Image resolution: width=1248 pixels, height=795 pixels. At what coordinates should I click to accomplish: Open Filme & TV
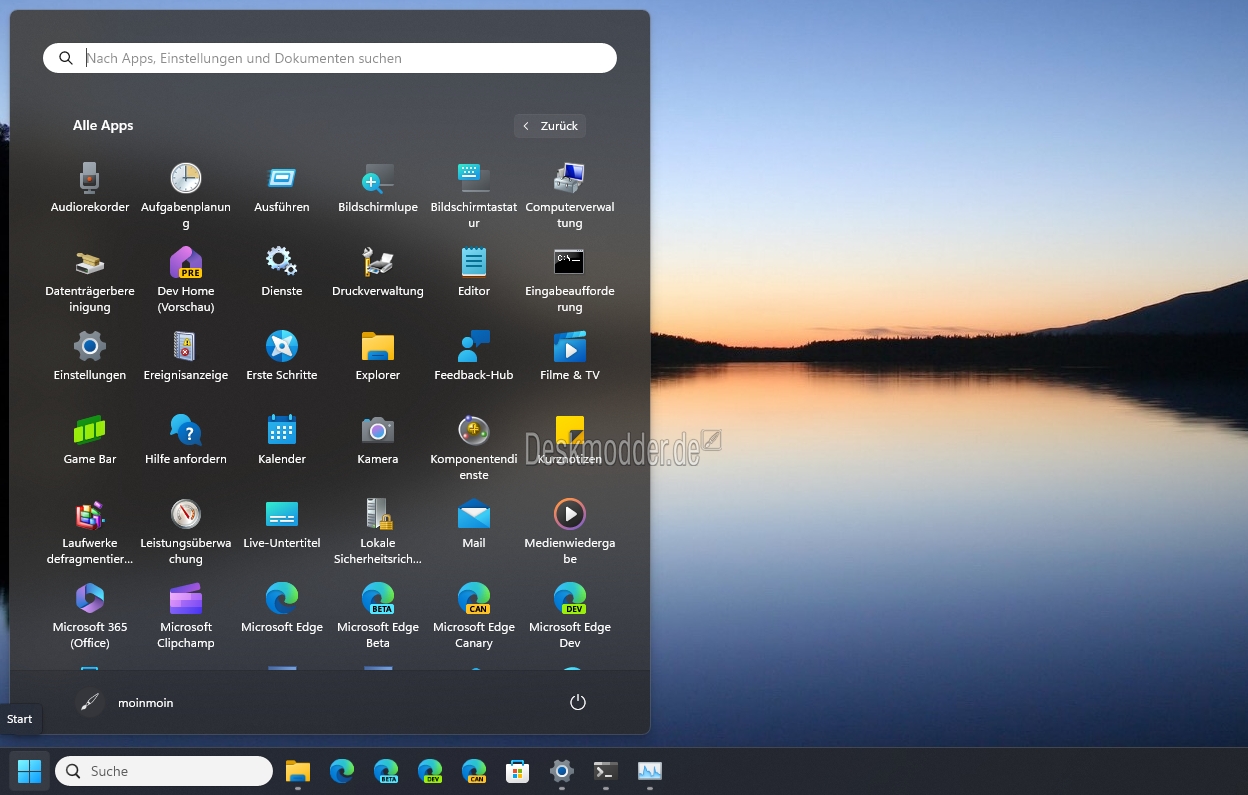(x=570, y=356)
